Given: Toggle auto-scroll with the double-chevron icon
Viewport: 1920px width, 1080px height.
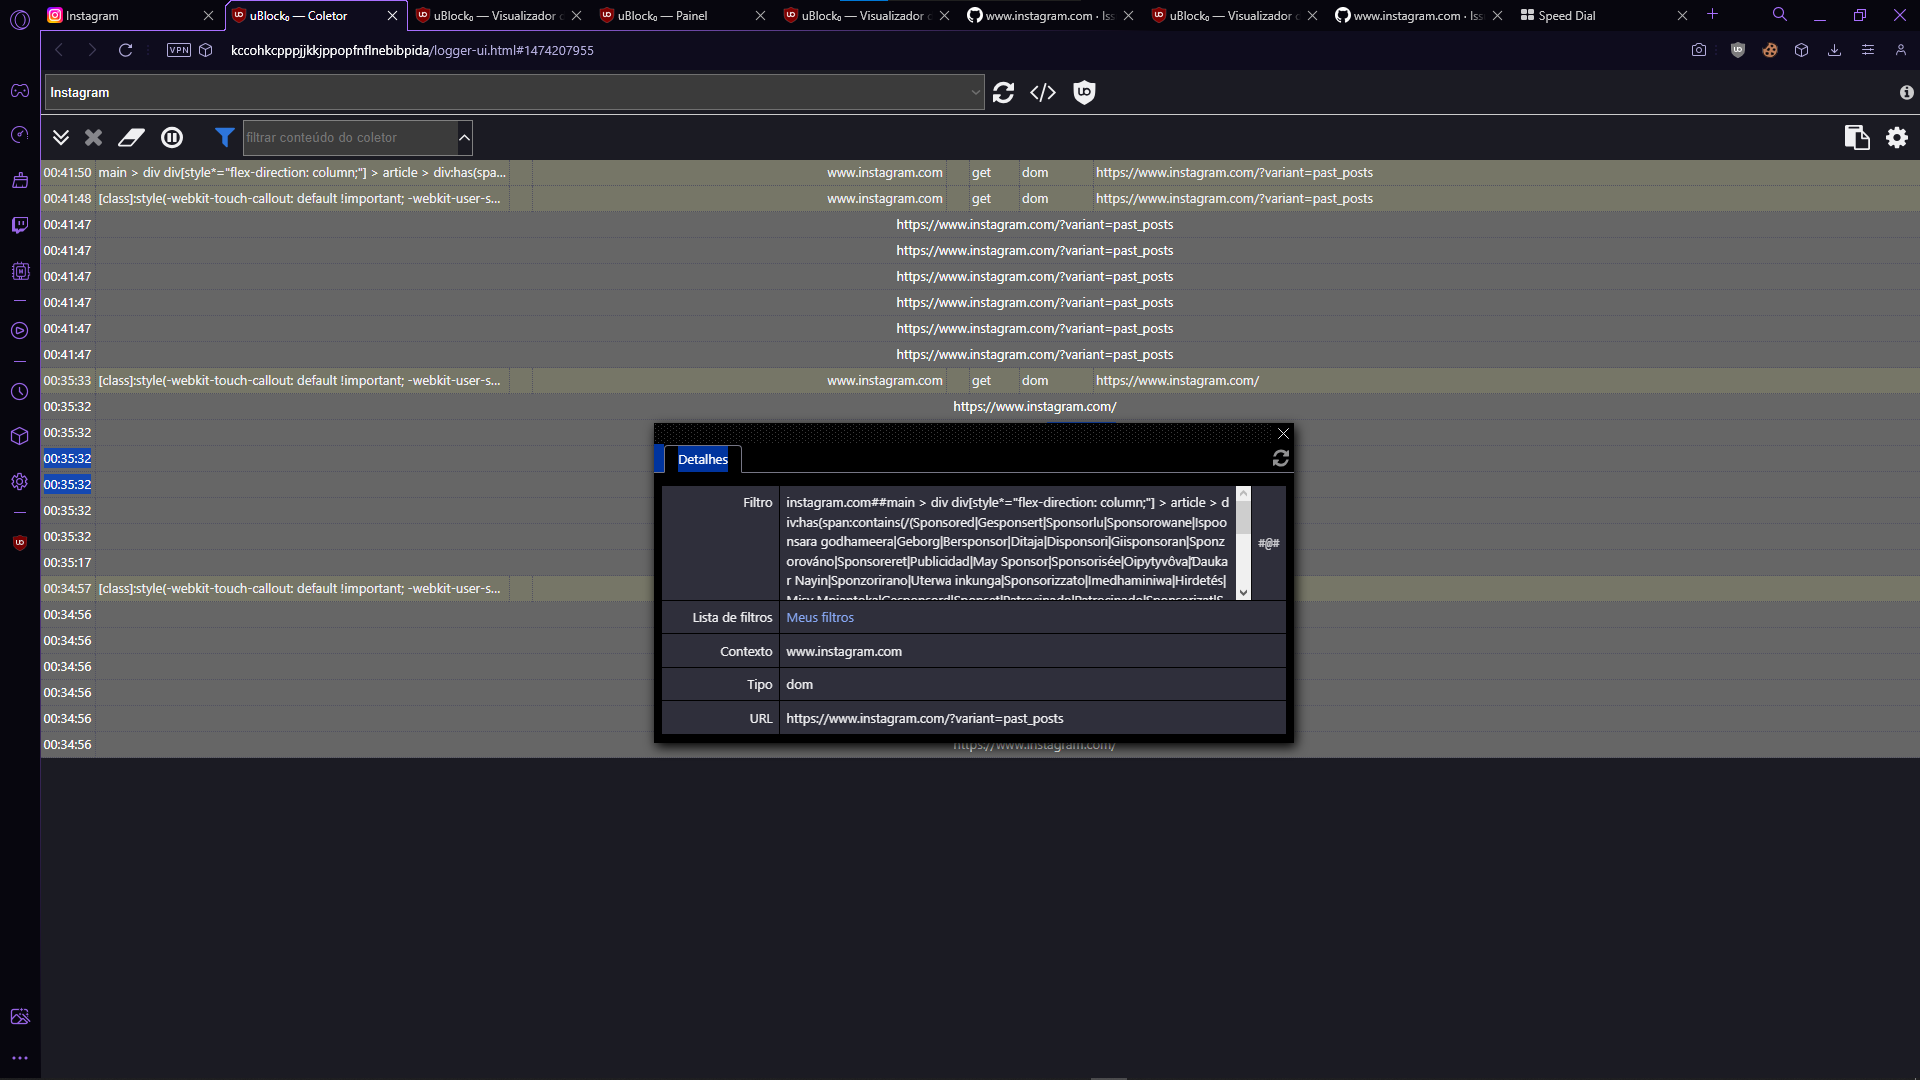Looking at the screenshot, I should click(60, 137).
